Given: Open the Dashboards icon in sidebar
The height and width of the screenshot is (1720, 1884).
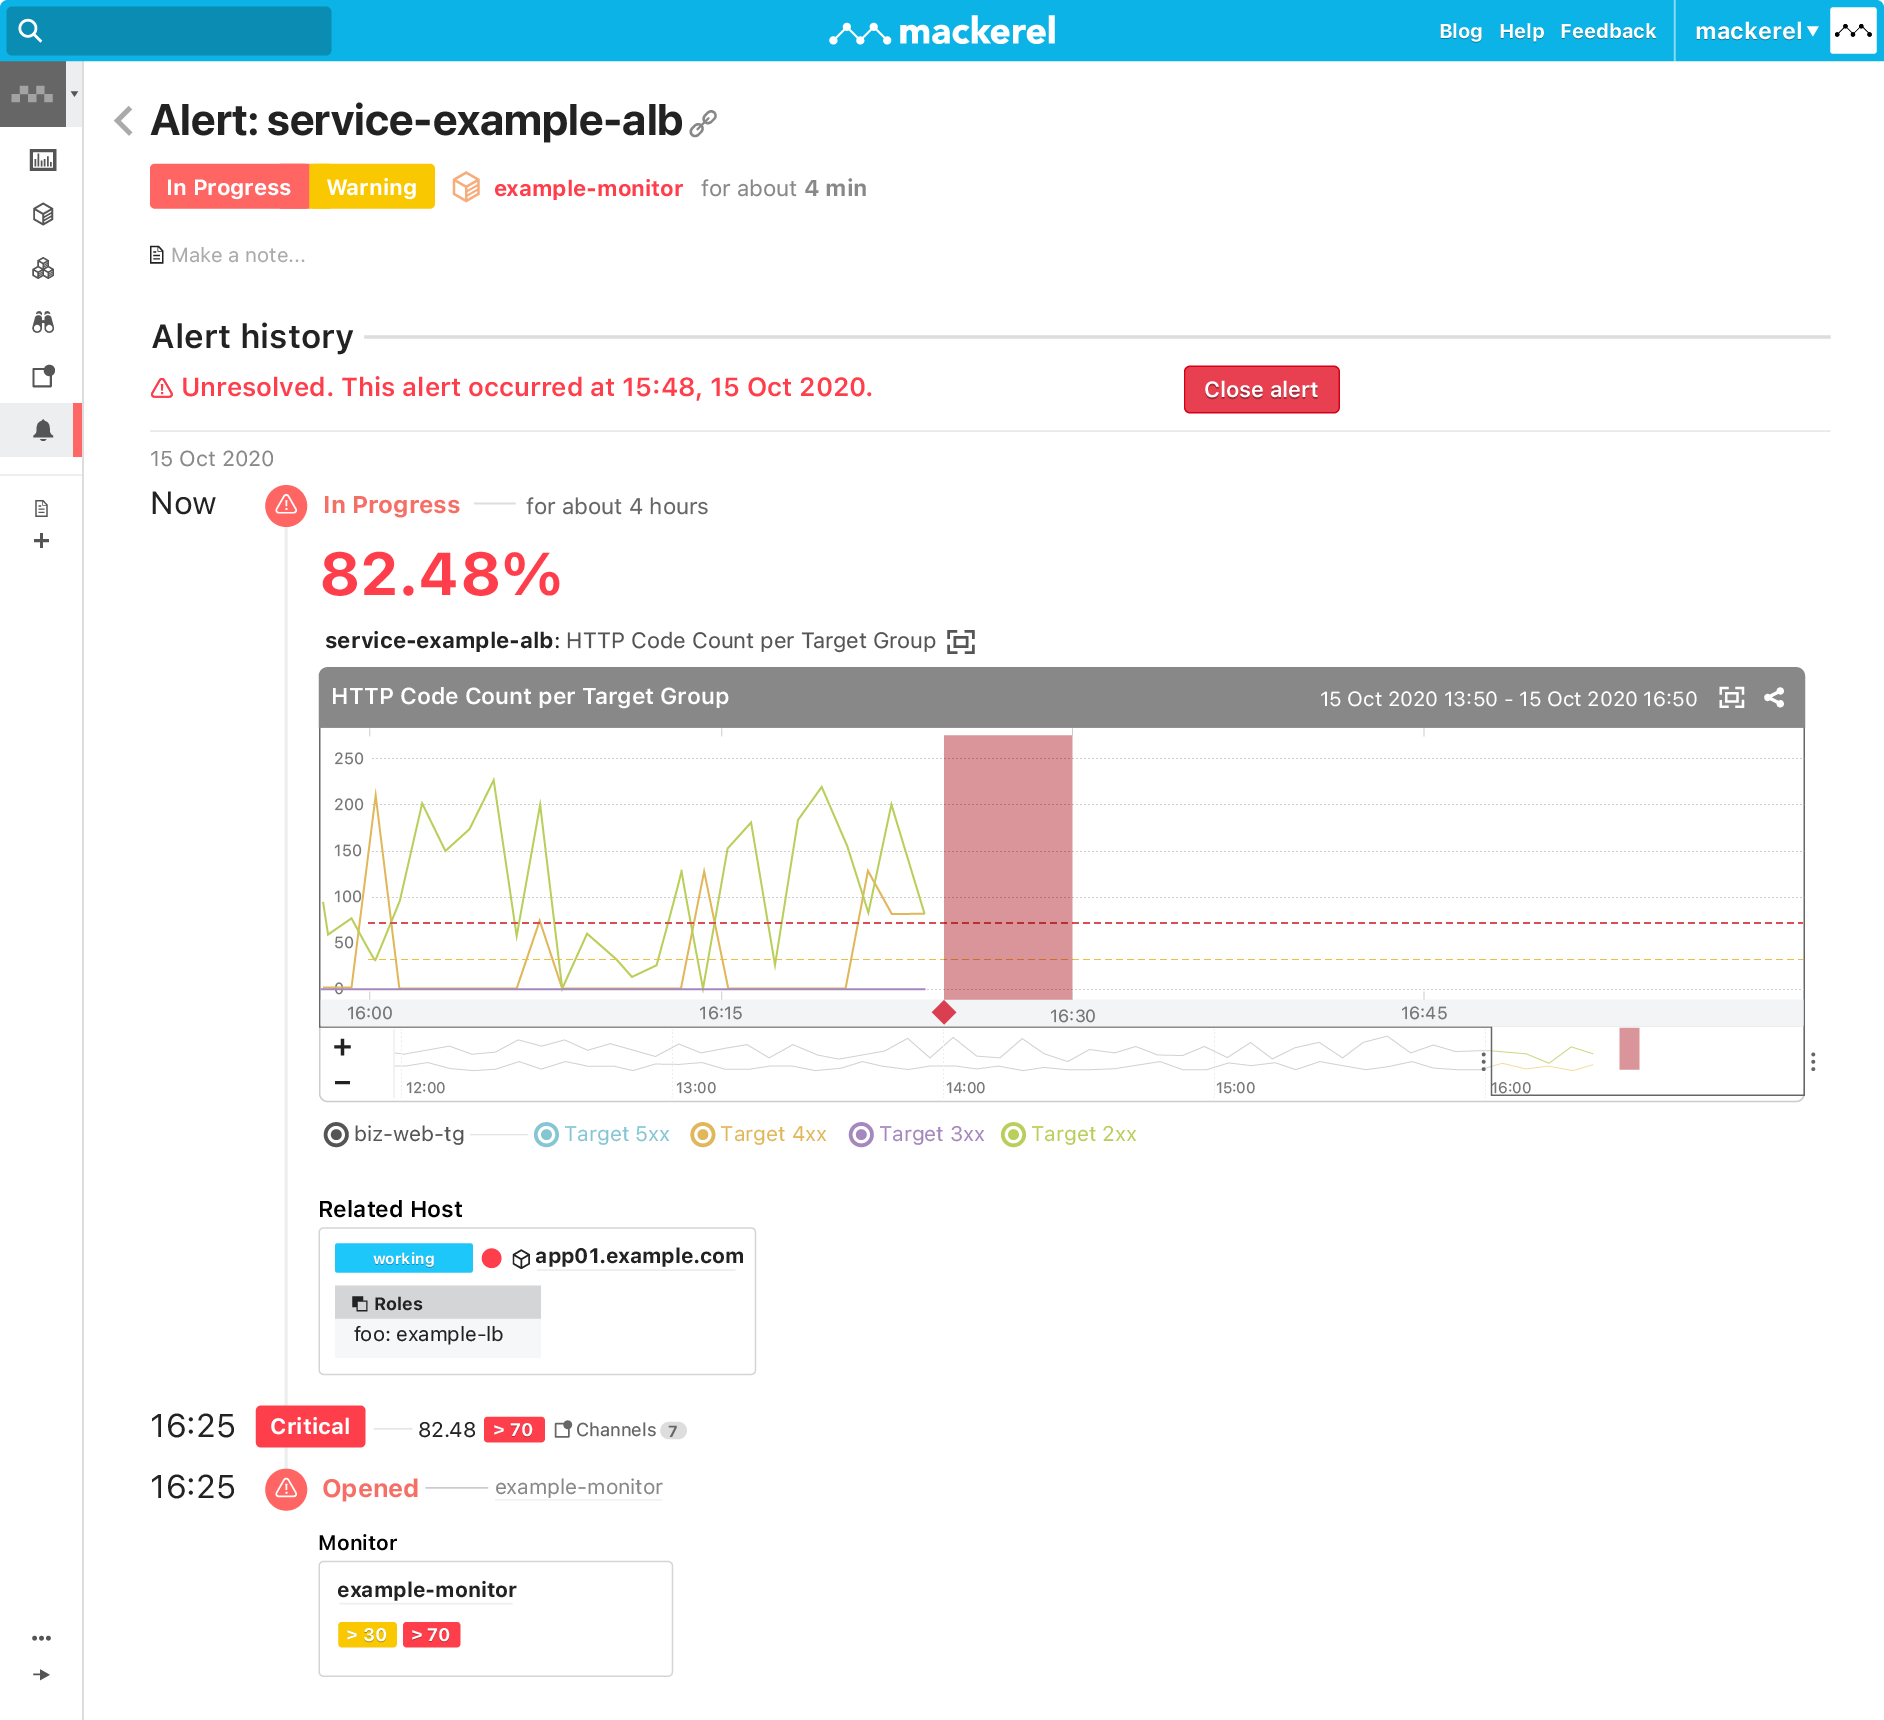Looking at the screenshot, I should click(43, 160).
